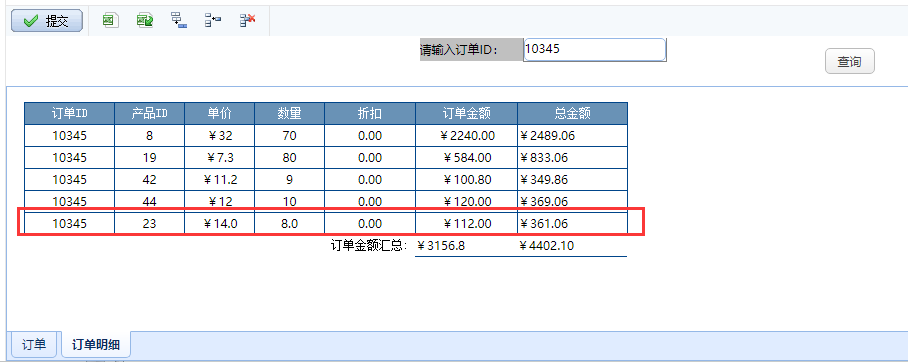Click the insert row icon
The height and width of the screenshot is (362, 908).
point(213,21)
